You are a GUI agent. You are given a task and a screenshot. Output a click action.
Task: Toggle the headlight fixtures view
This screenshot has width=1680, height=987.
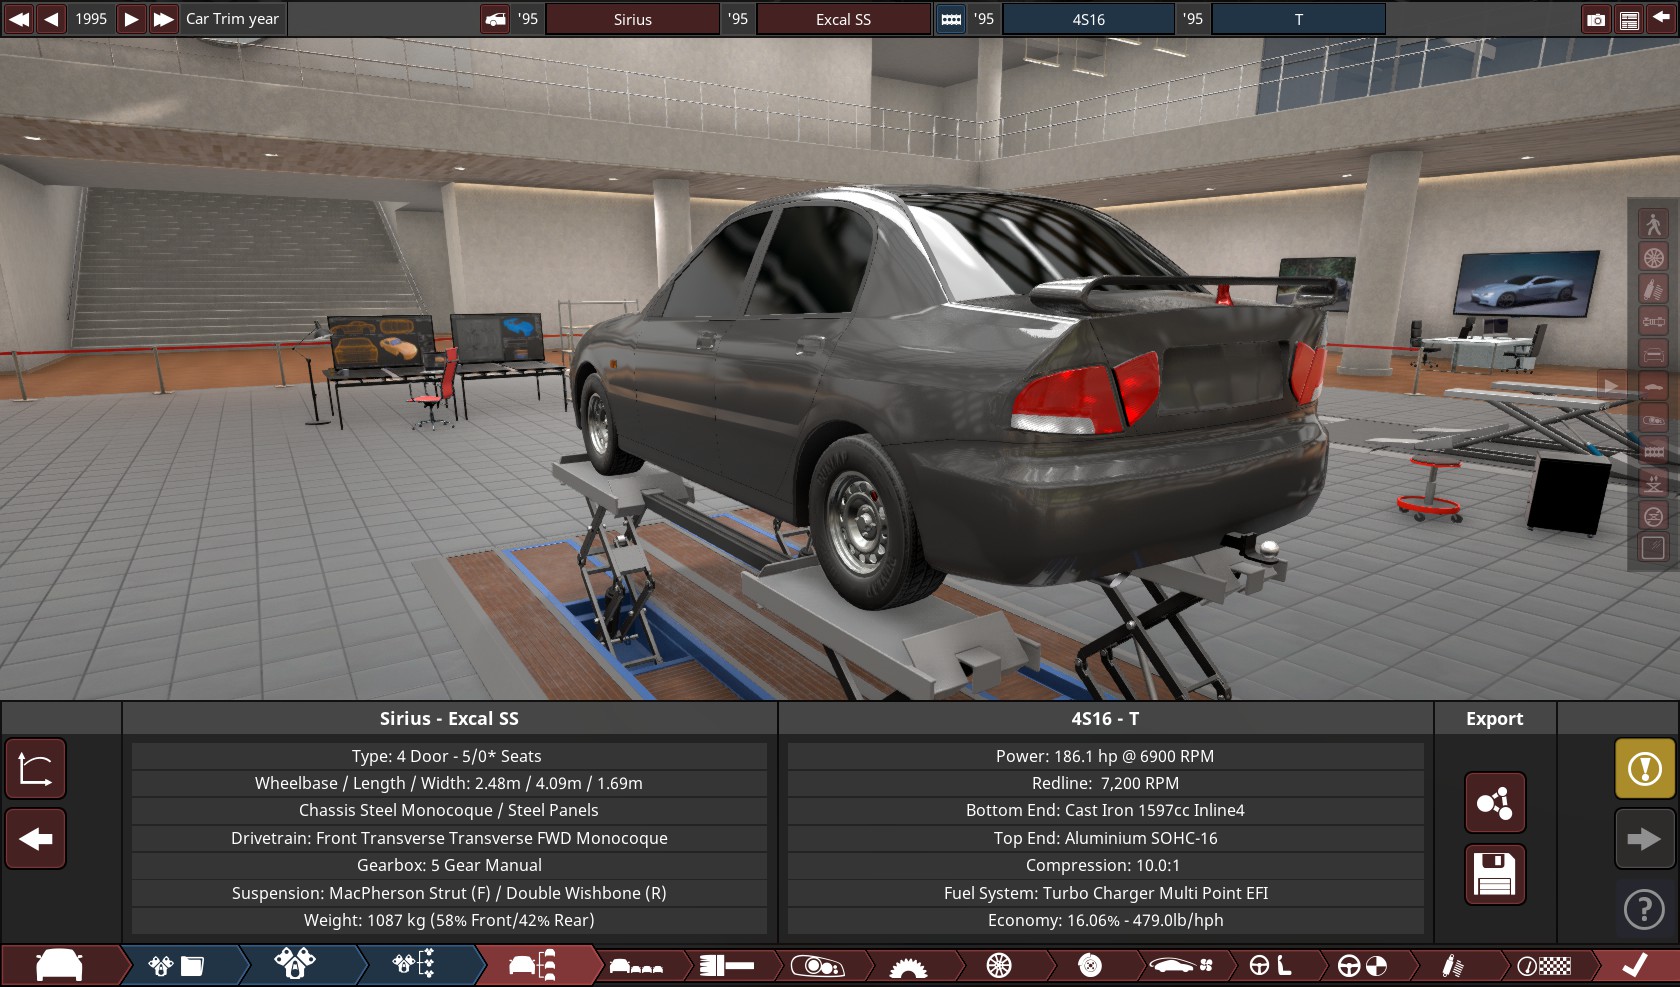[1653, 419]
